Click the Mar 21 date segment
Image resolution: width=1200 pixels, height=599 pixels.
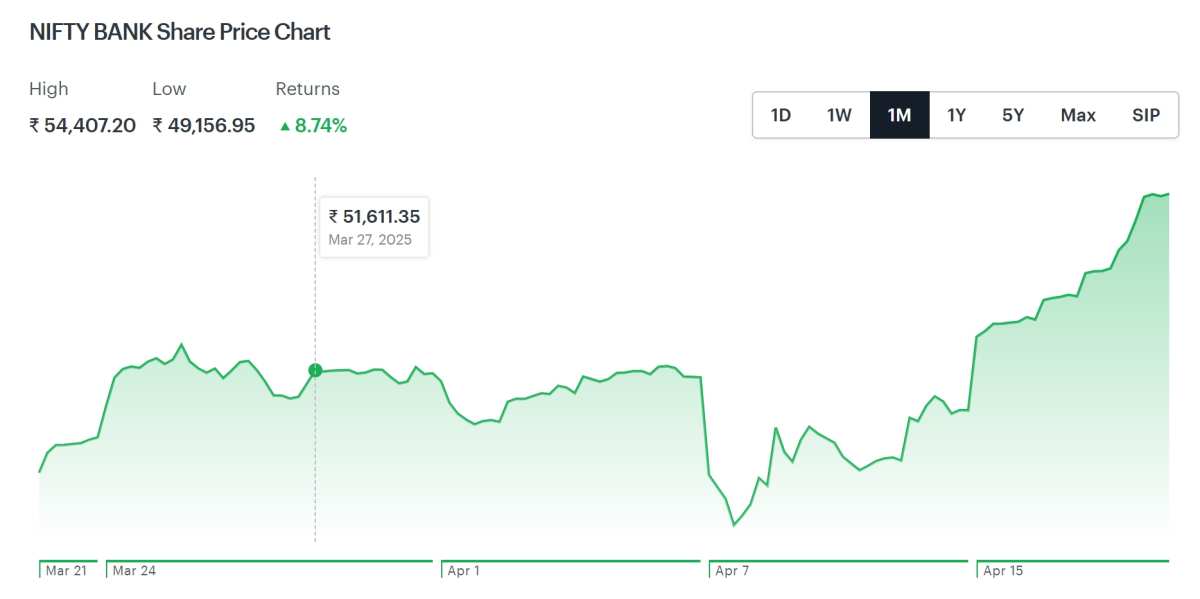(68, 569)
